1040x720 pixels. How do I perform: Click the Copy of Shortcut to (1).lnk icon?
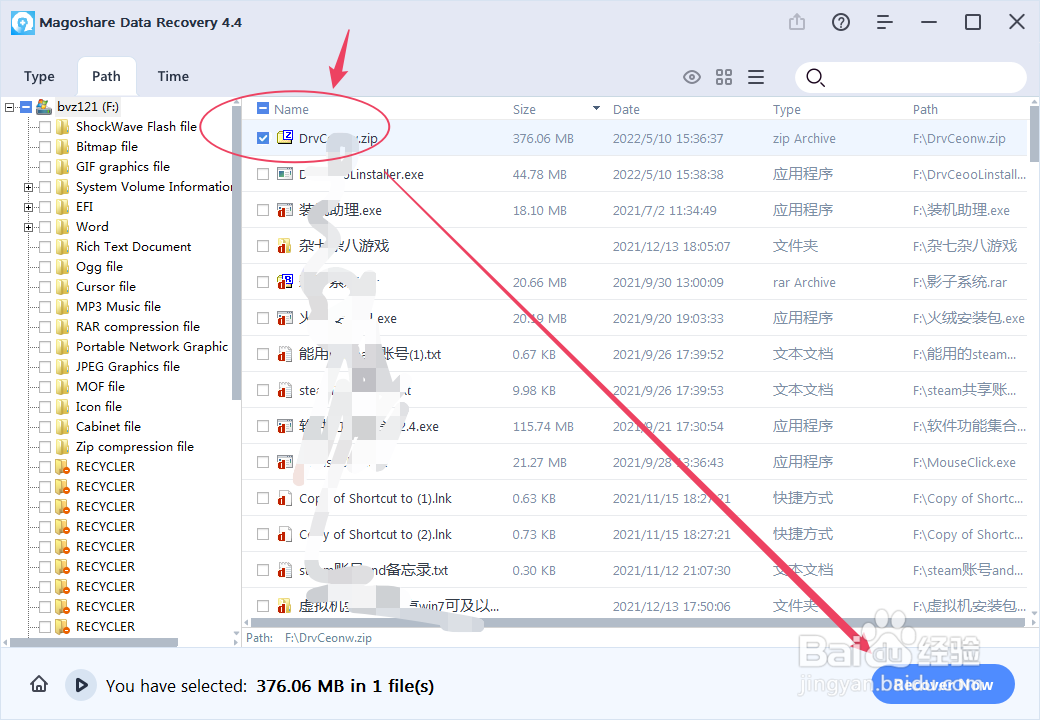click(x=285, y=498)
